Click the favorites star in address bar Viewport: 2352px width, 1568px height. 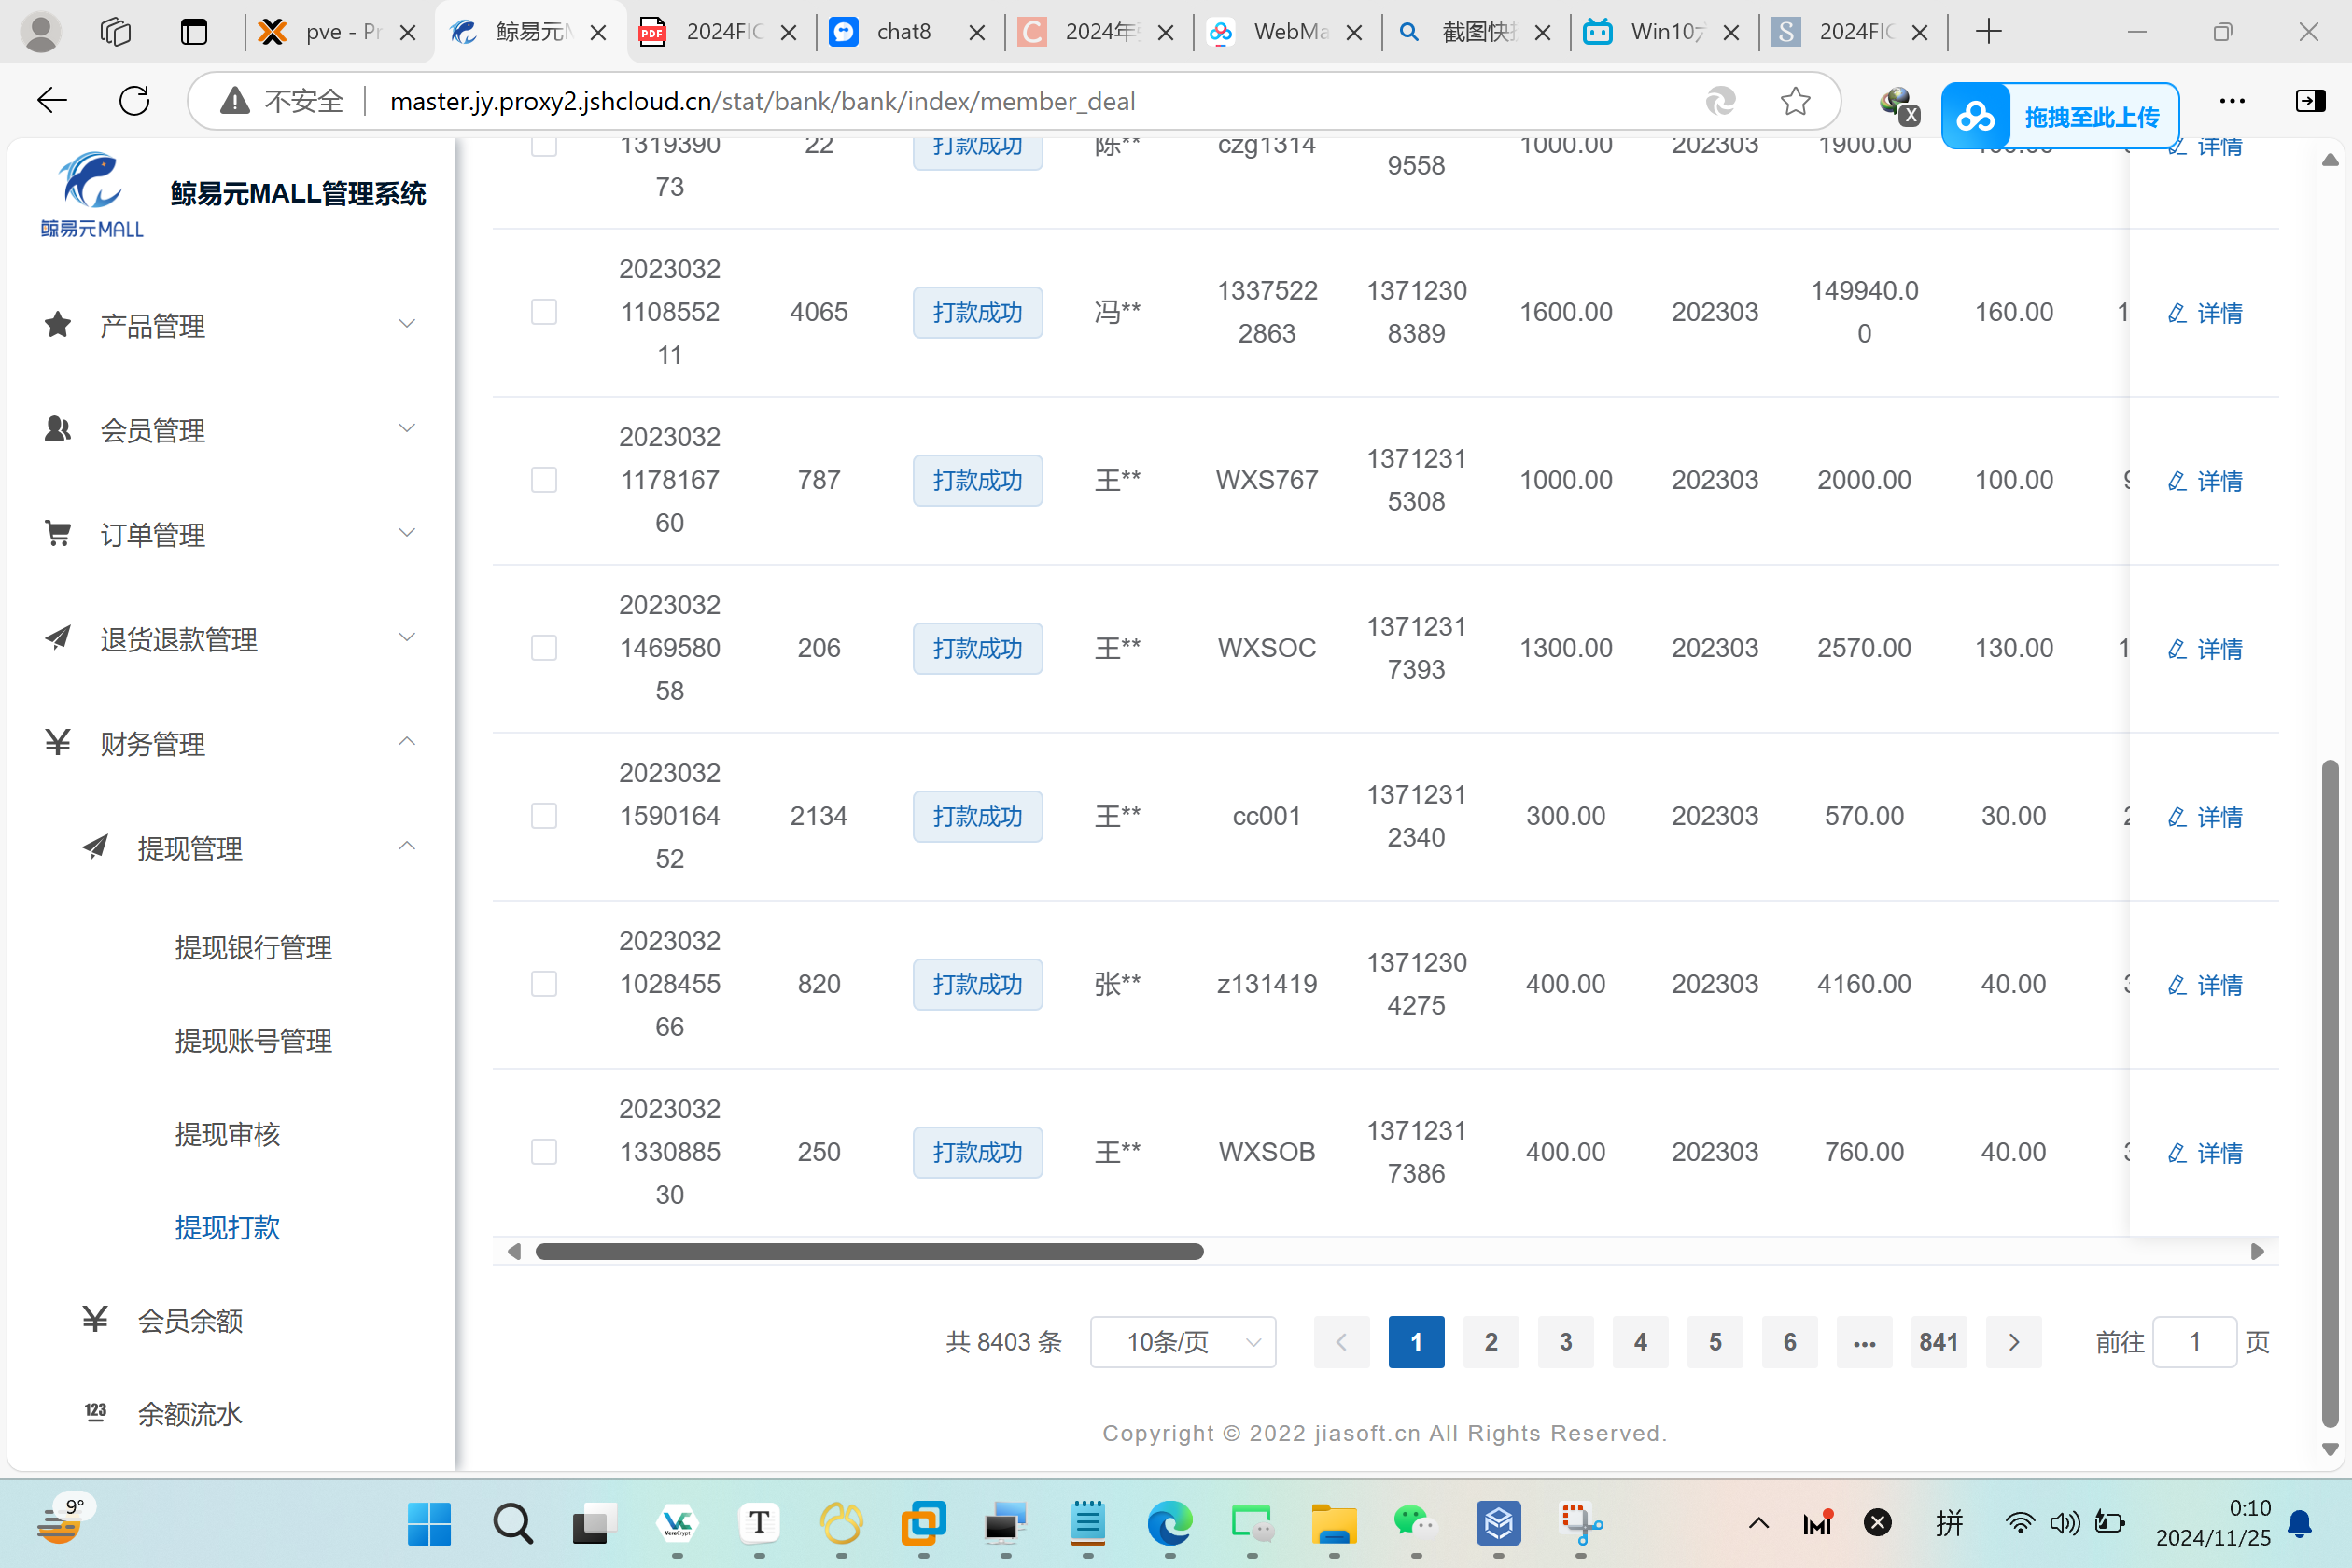click(1795, 101)
